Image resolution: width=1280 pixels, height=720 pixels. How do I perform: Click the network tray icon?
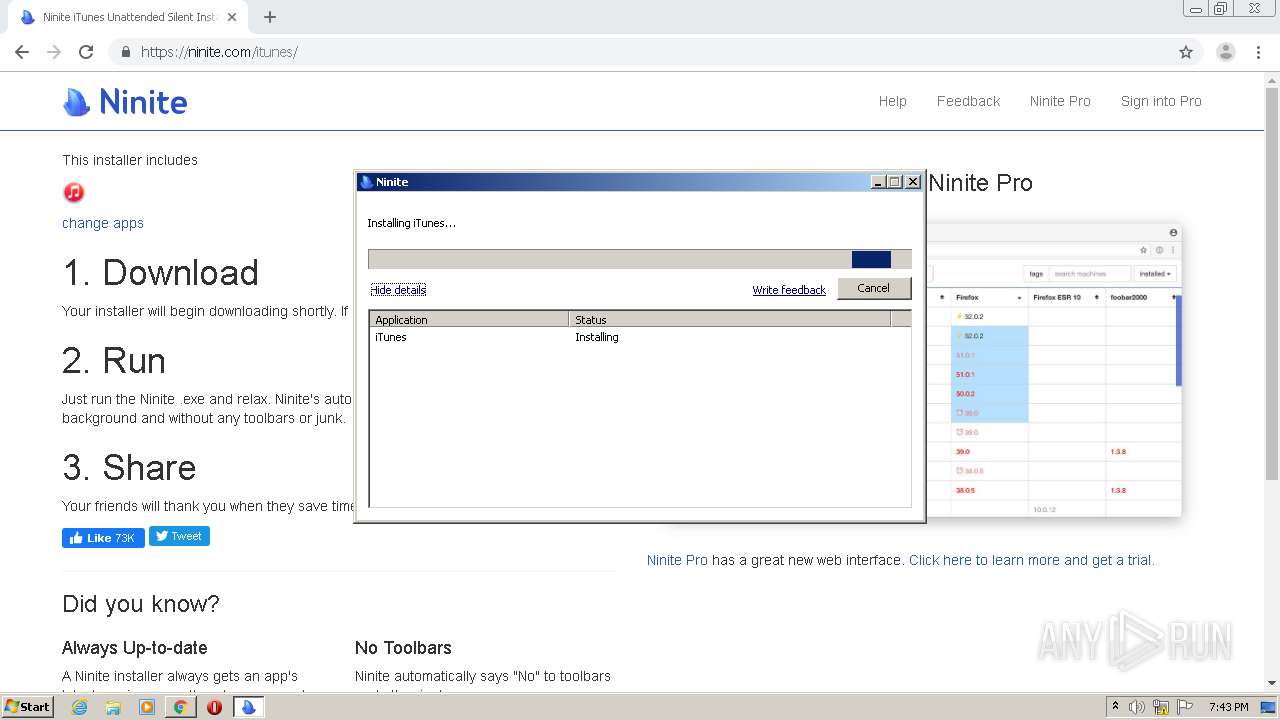[x=1162, y=707]
